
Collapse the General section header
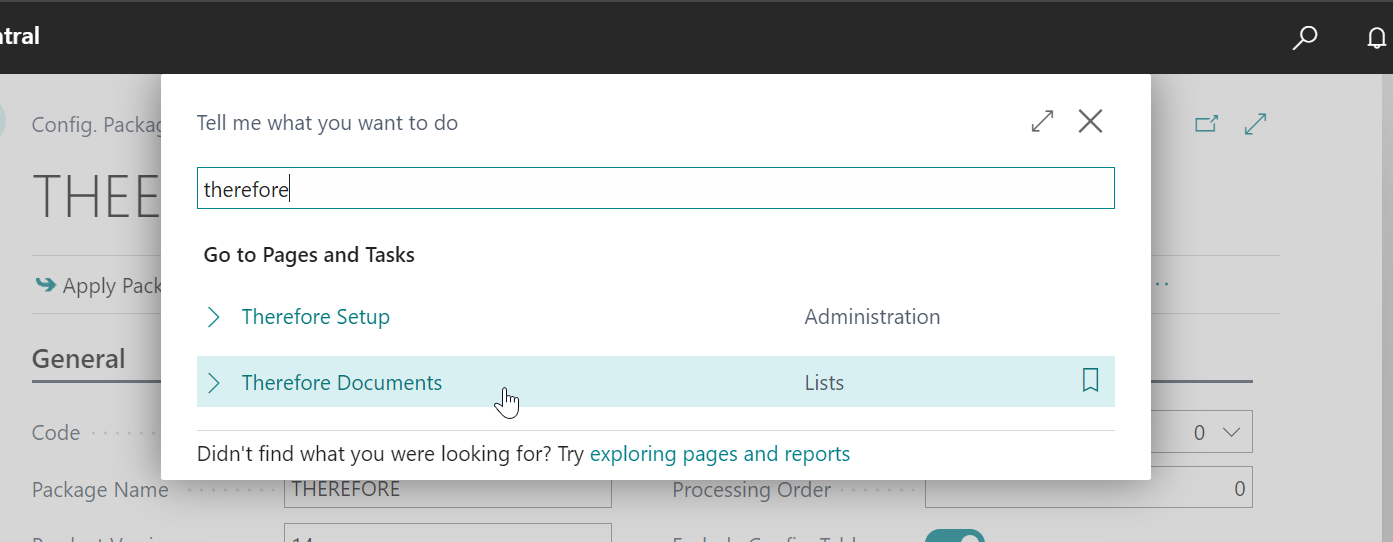tap(79, 359)
